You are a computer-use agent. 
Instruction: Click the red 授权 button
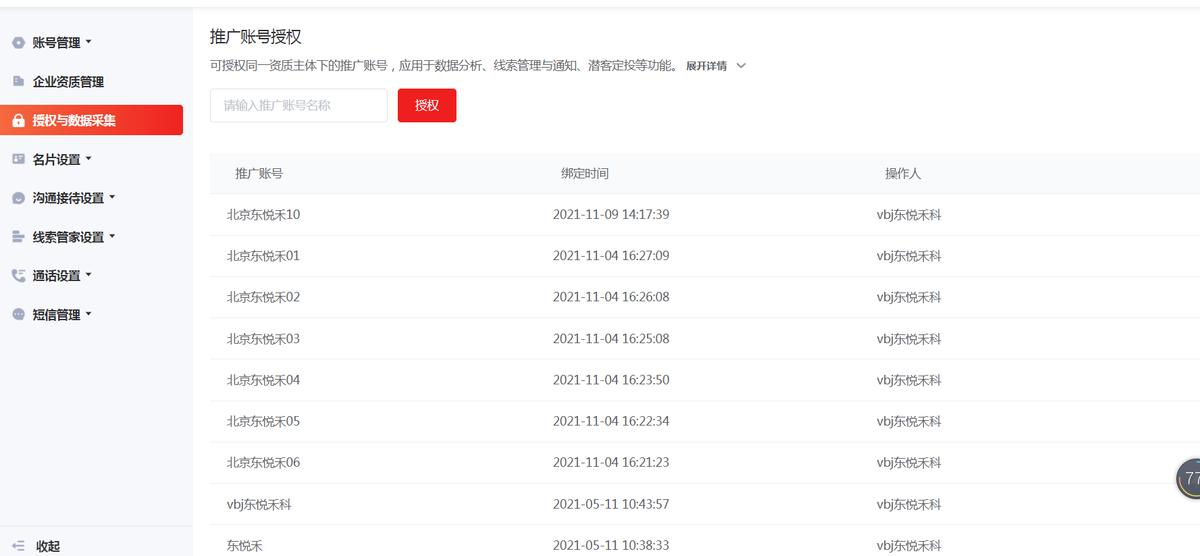(427, 105)
